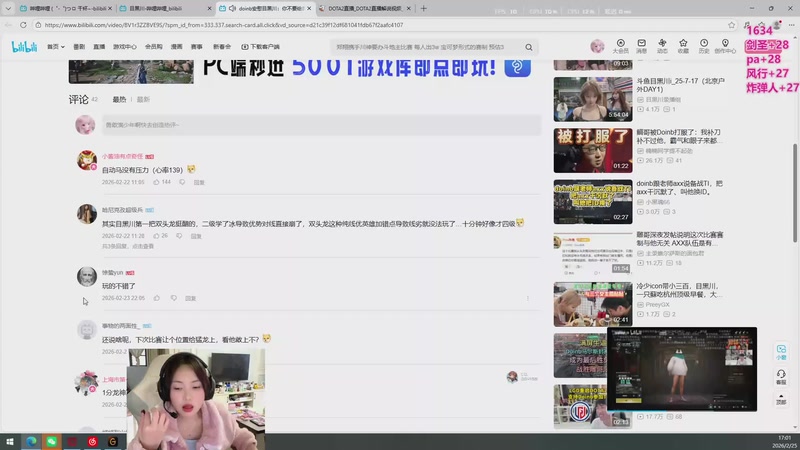Open the Windows Start menu
Screen dimensions: 800x450
(10, 442)
